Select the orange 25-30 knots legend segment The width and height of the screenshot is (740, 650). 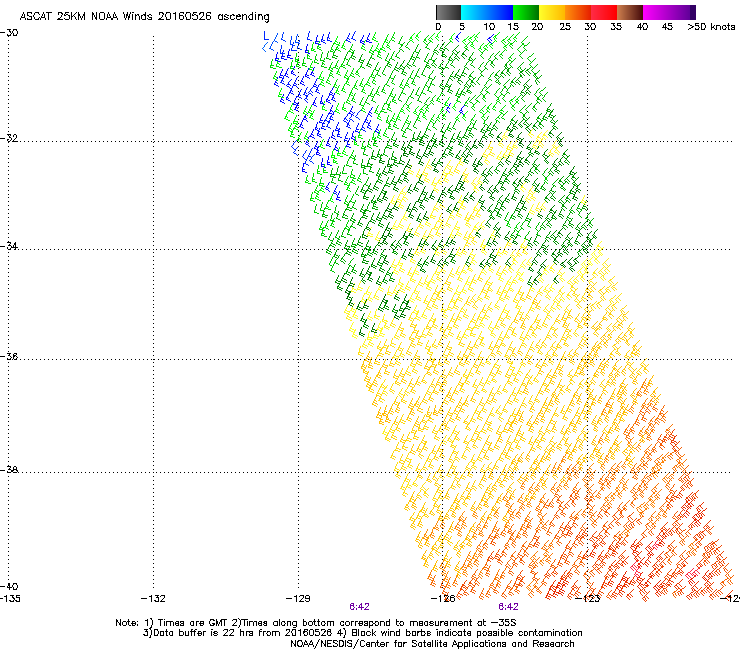pos(578,12)
